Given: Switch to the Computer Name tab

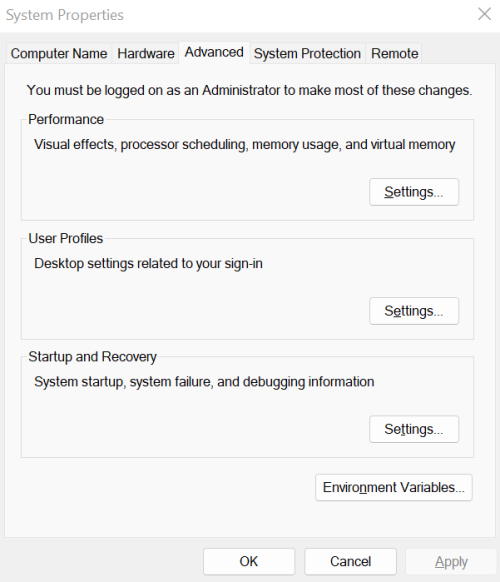Looking at the screenshot, I should [59, 53].
